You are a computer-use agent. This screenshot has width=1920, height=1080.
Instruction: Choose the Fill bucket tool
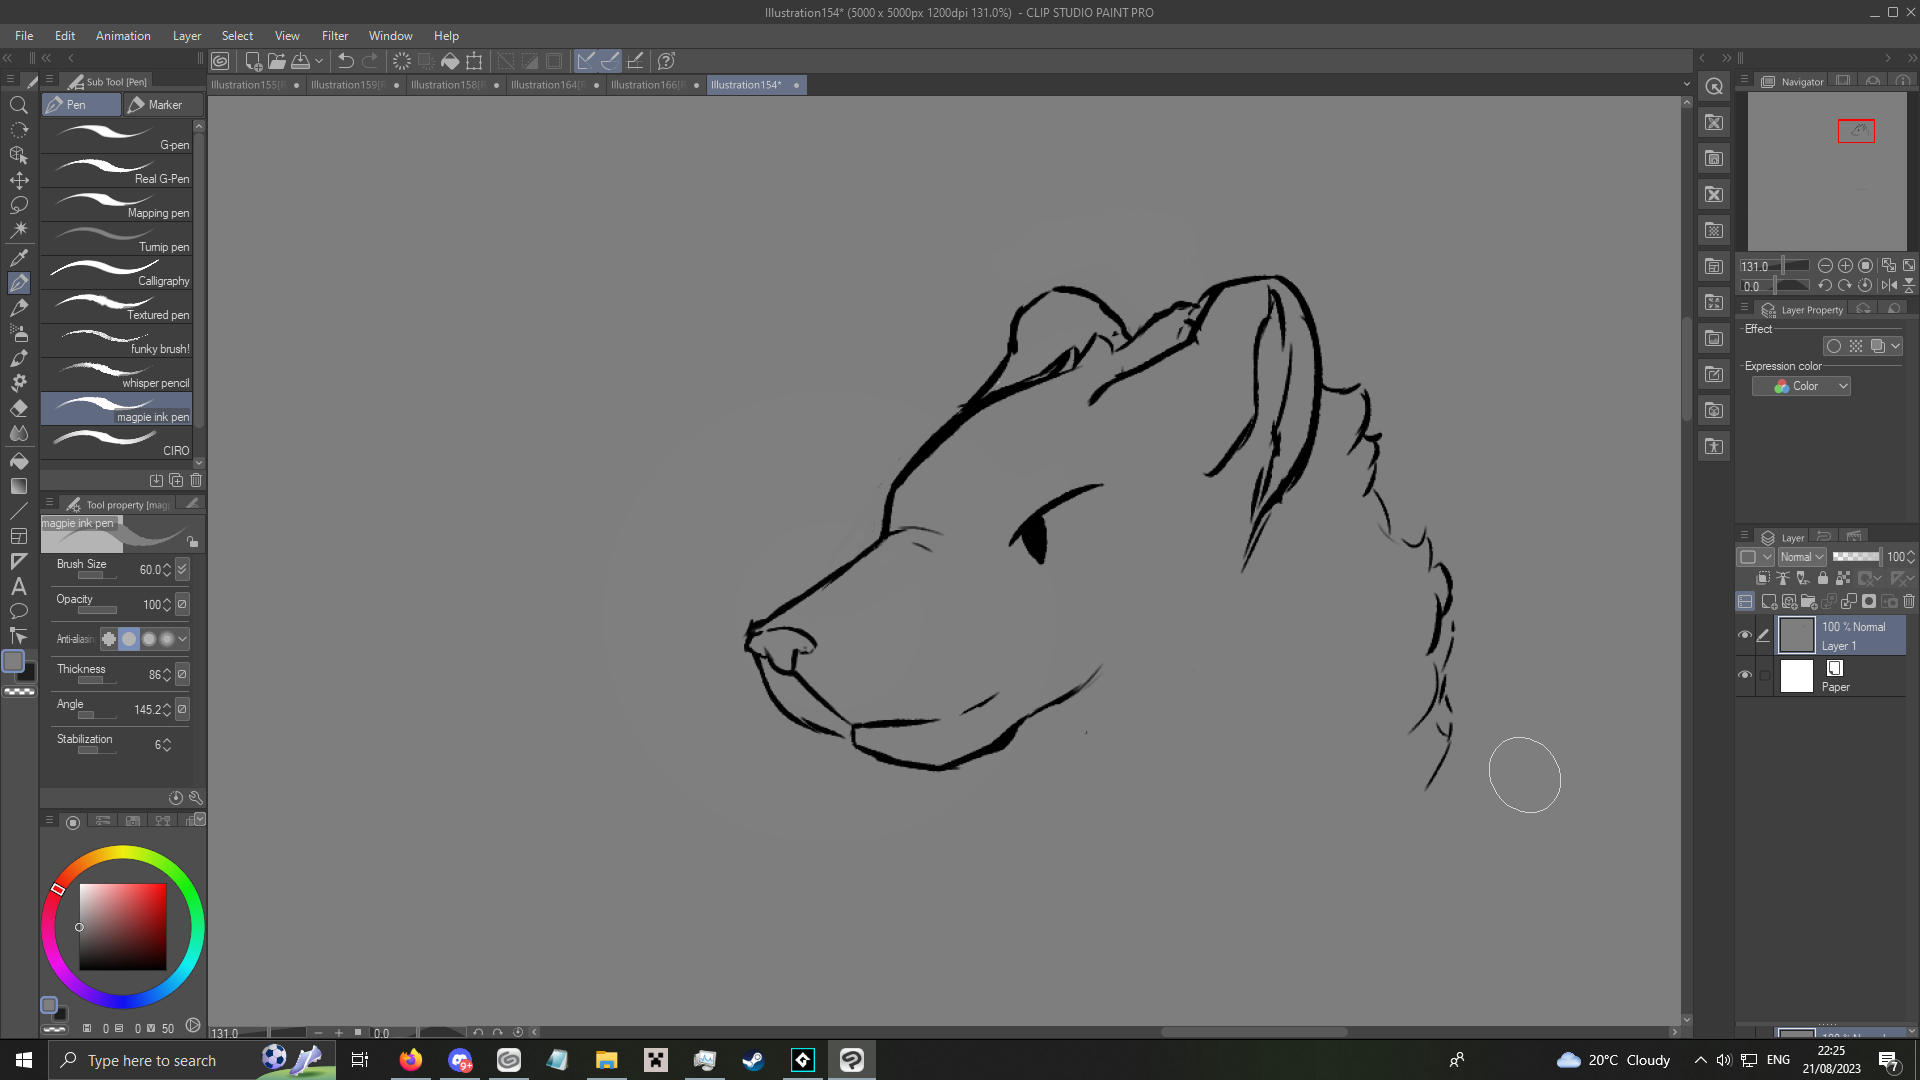click(x=18, y=461)
